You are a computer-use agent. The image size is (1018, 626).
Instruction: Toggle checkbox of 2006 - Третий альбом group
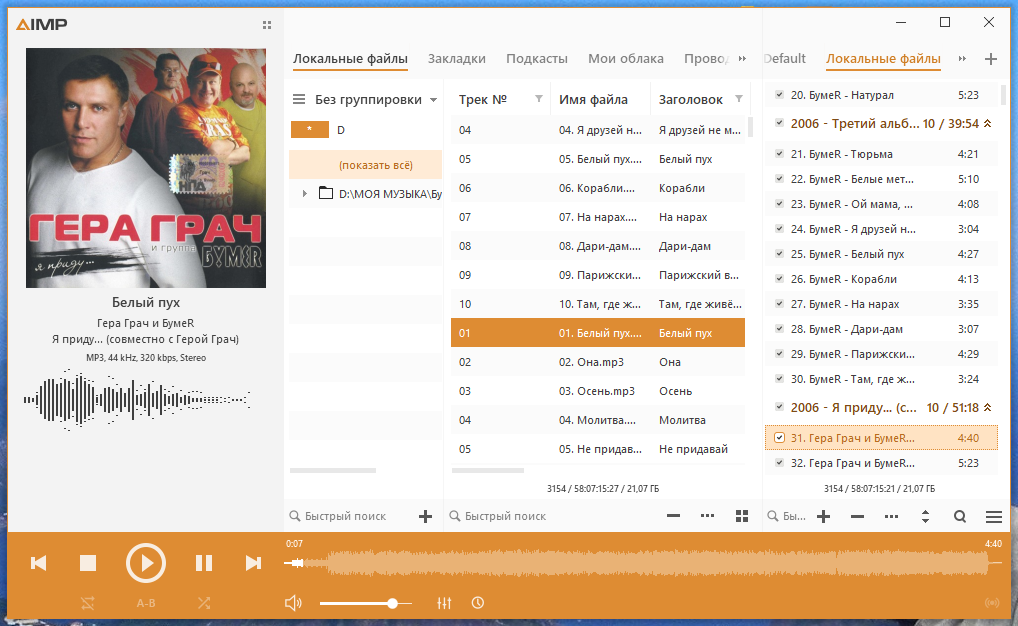point(779,123)
